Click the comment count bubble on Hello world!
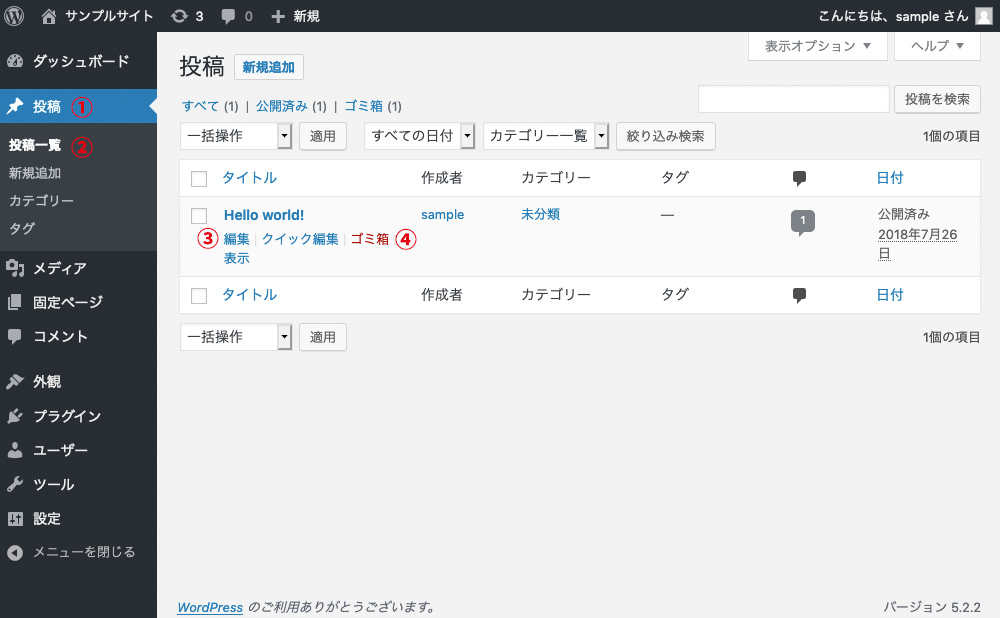1000x618 pixels. click(801, 221)
